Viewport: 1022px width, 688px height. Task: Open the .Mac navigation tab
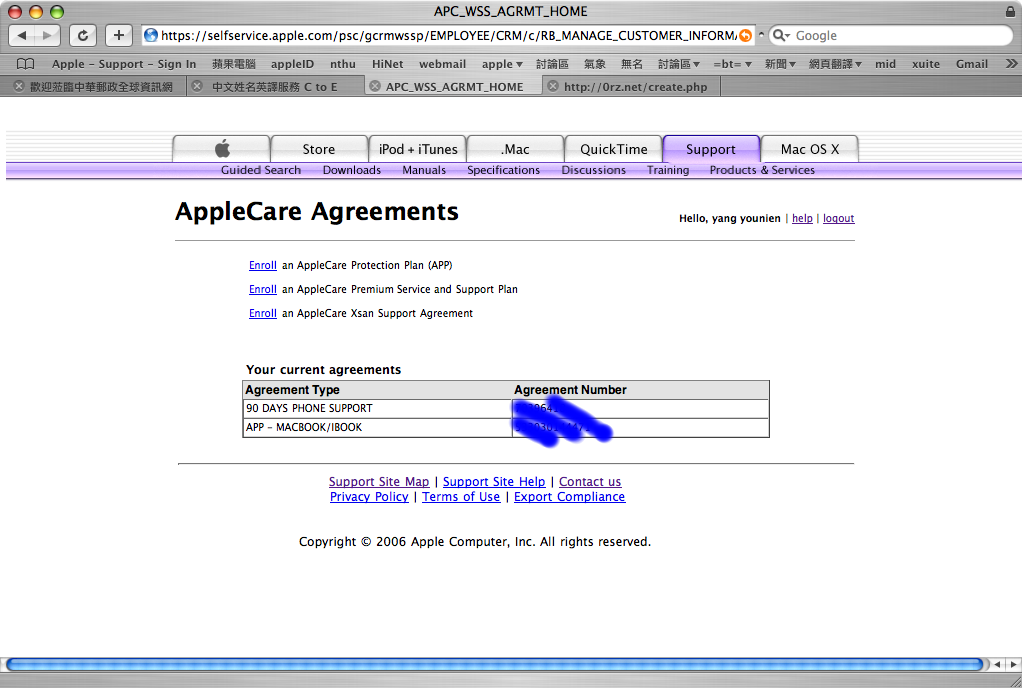[x=516, y=149]
